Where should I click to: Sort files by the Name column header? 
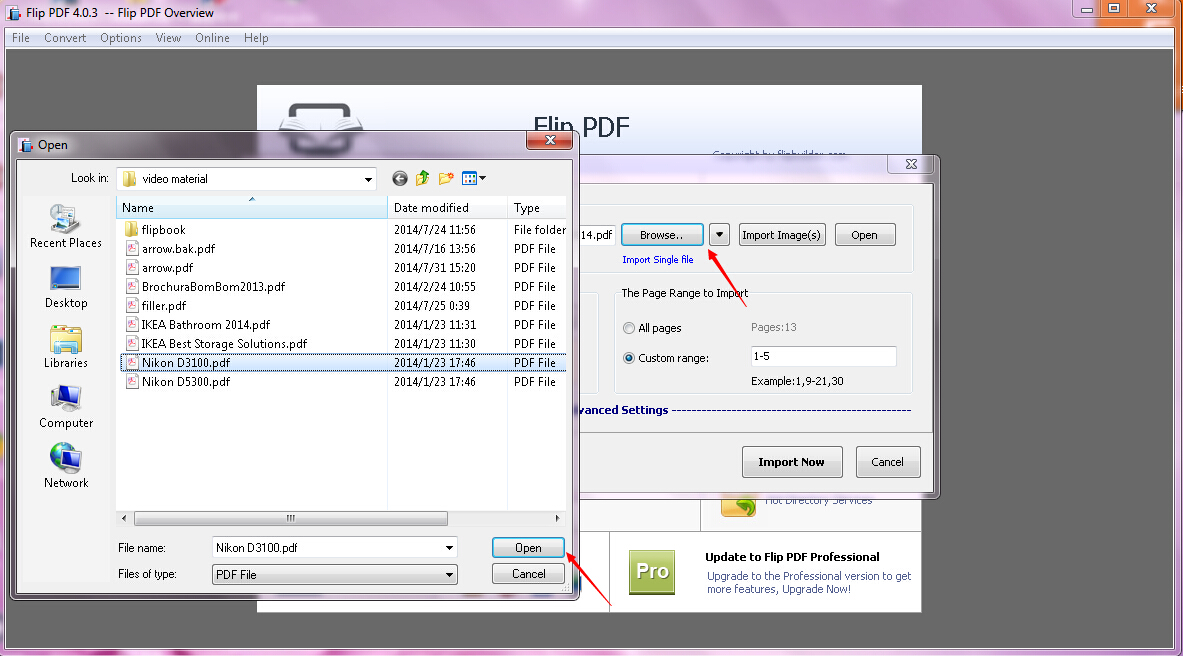(252, 208)
